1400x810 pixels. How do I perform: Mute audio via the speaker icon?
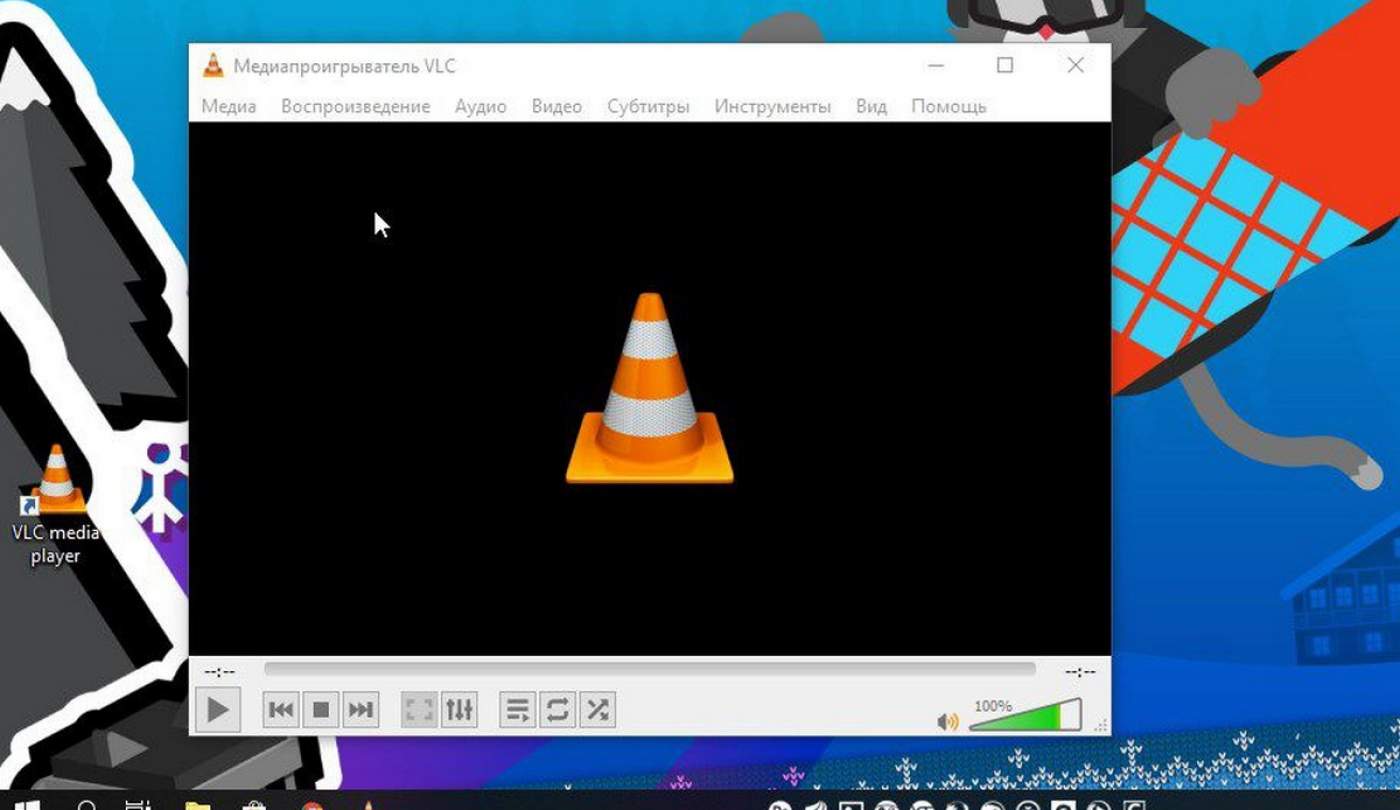(947, 721)
